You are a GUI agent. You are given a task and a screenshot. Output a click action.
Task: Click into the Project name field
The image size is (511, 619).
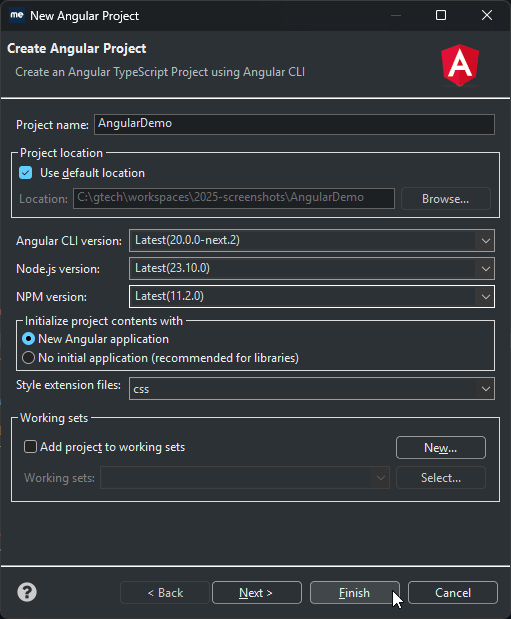click(x=294, y=124)
